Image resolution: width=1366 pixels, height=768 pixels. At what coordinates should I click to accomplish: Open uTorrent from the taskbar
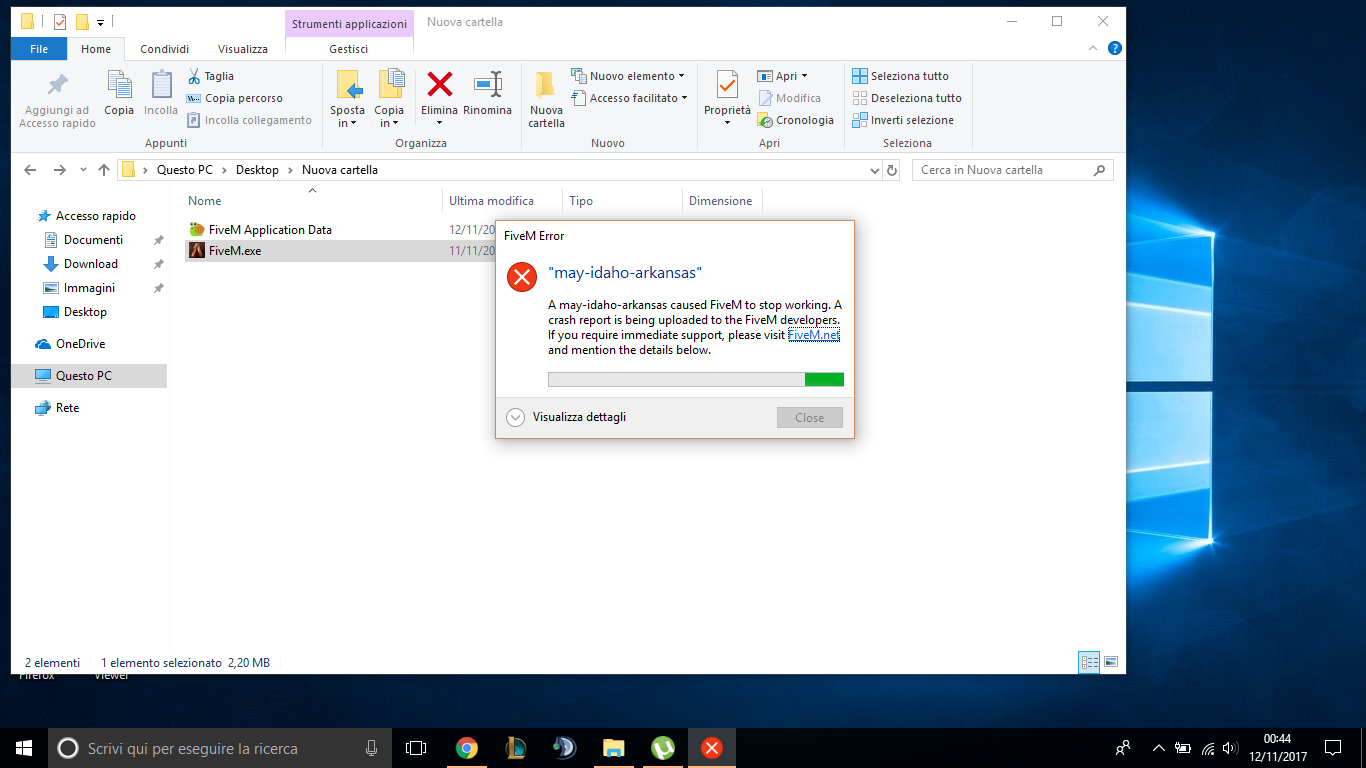[662, 748]
